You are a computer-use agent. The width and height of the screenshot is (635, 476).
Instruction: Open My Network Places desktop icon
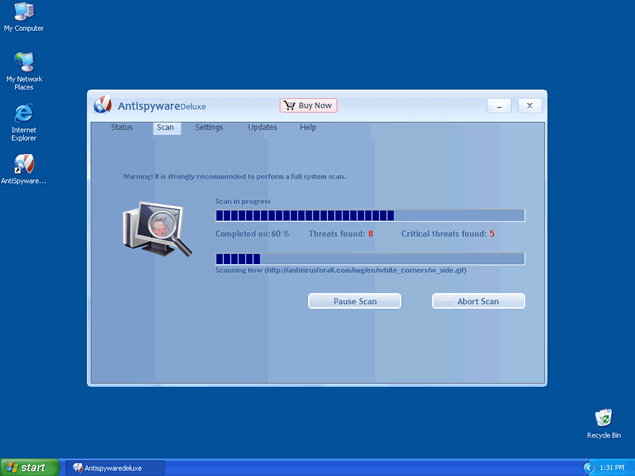(x=23, y=63)
